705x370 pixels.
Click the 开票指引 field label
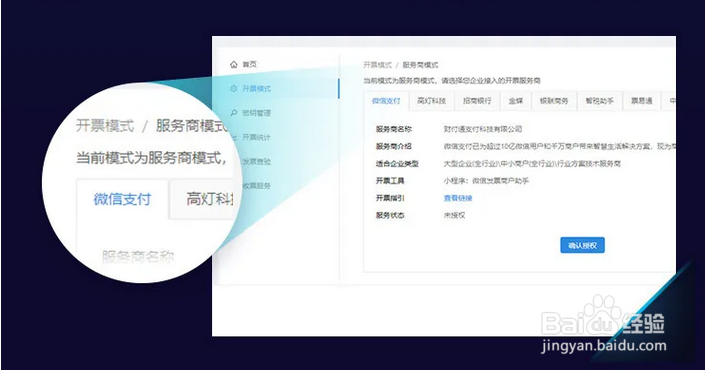point(390,198)
